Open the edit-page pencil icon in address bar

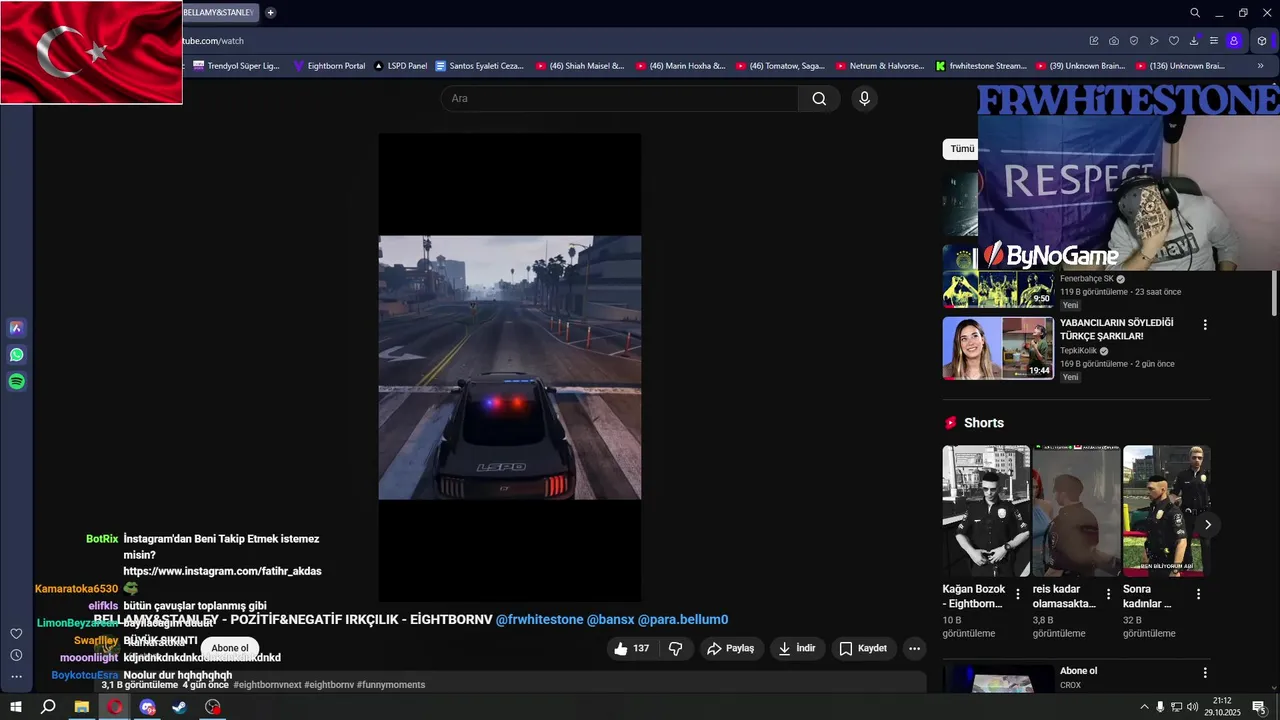click(1094, 41)
